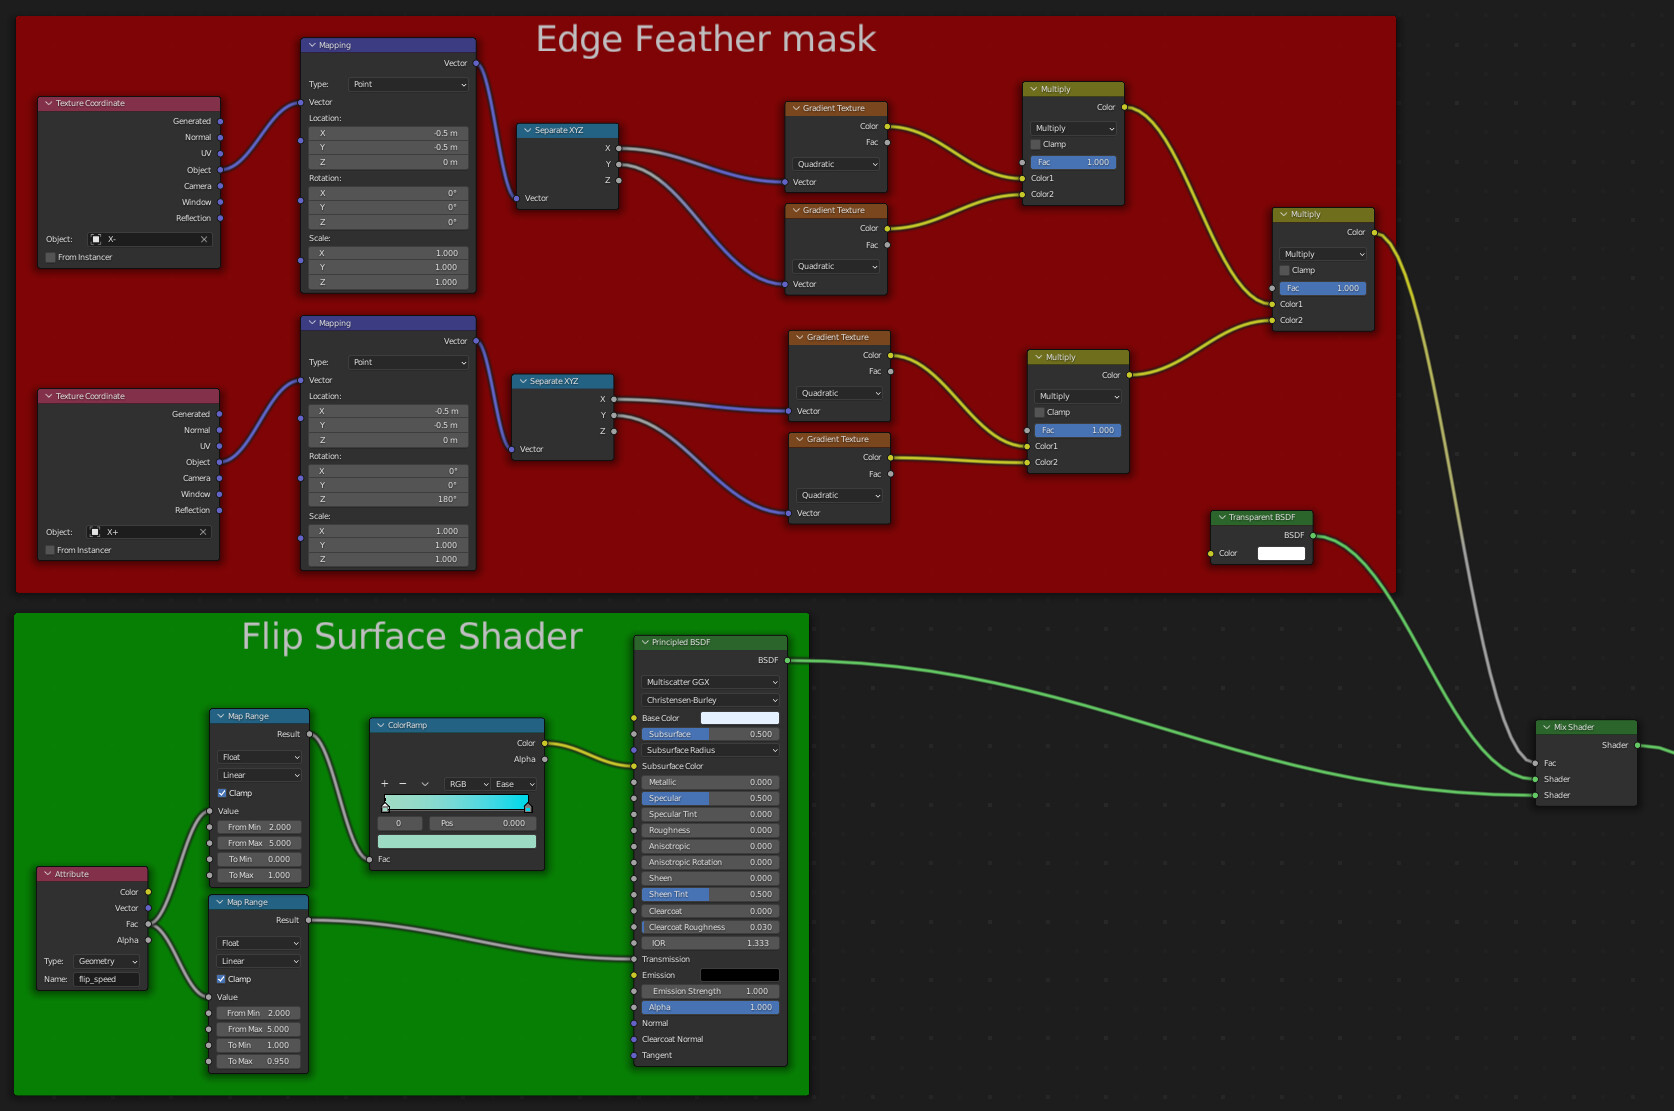1674x1111 pixels.
Task: Collapse the Mix Shader node
Action: tap(1547, 728)
